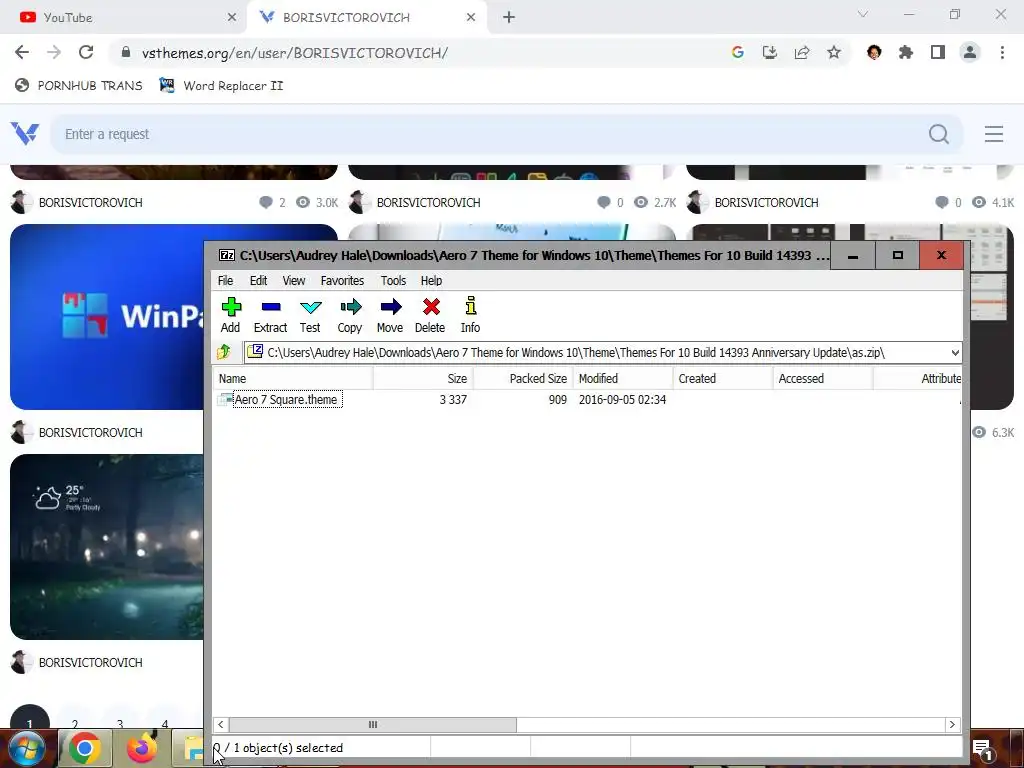This screenshot has width=1024, height=768.
Task: Delete using the red X toolbar icon
Action: 430,315
